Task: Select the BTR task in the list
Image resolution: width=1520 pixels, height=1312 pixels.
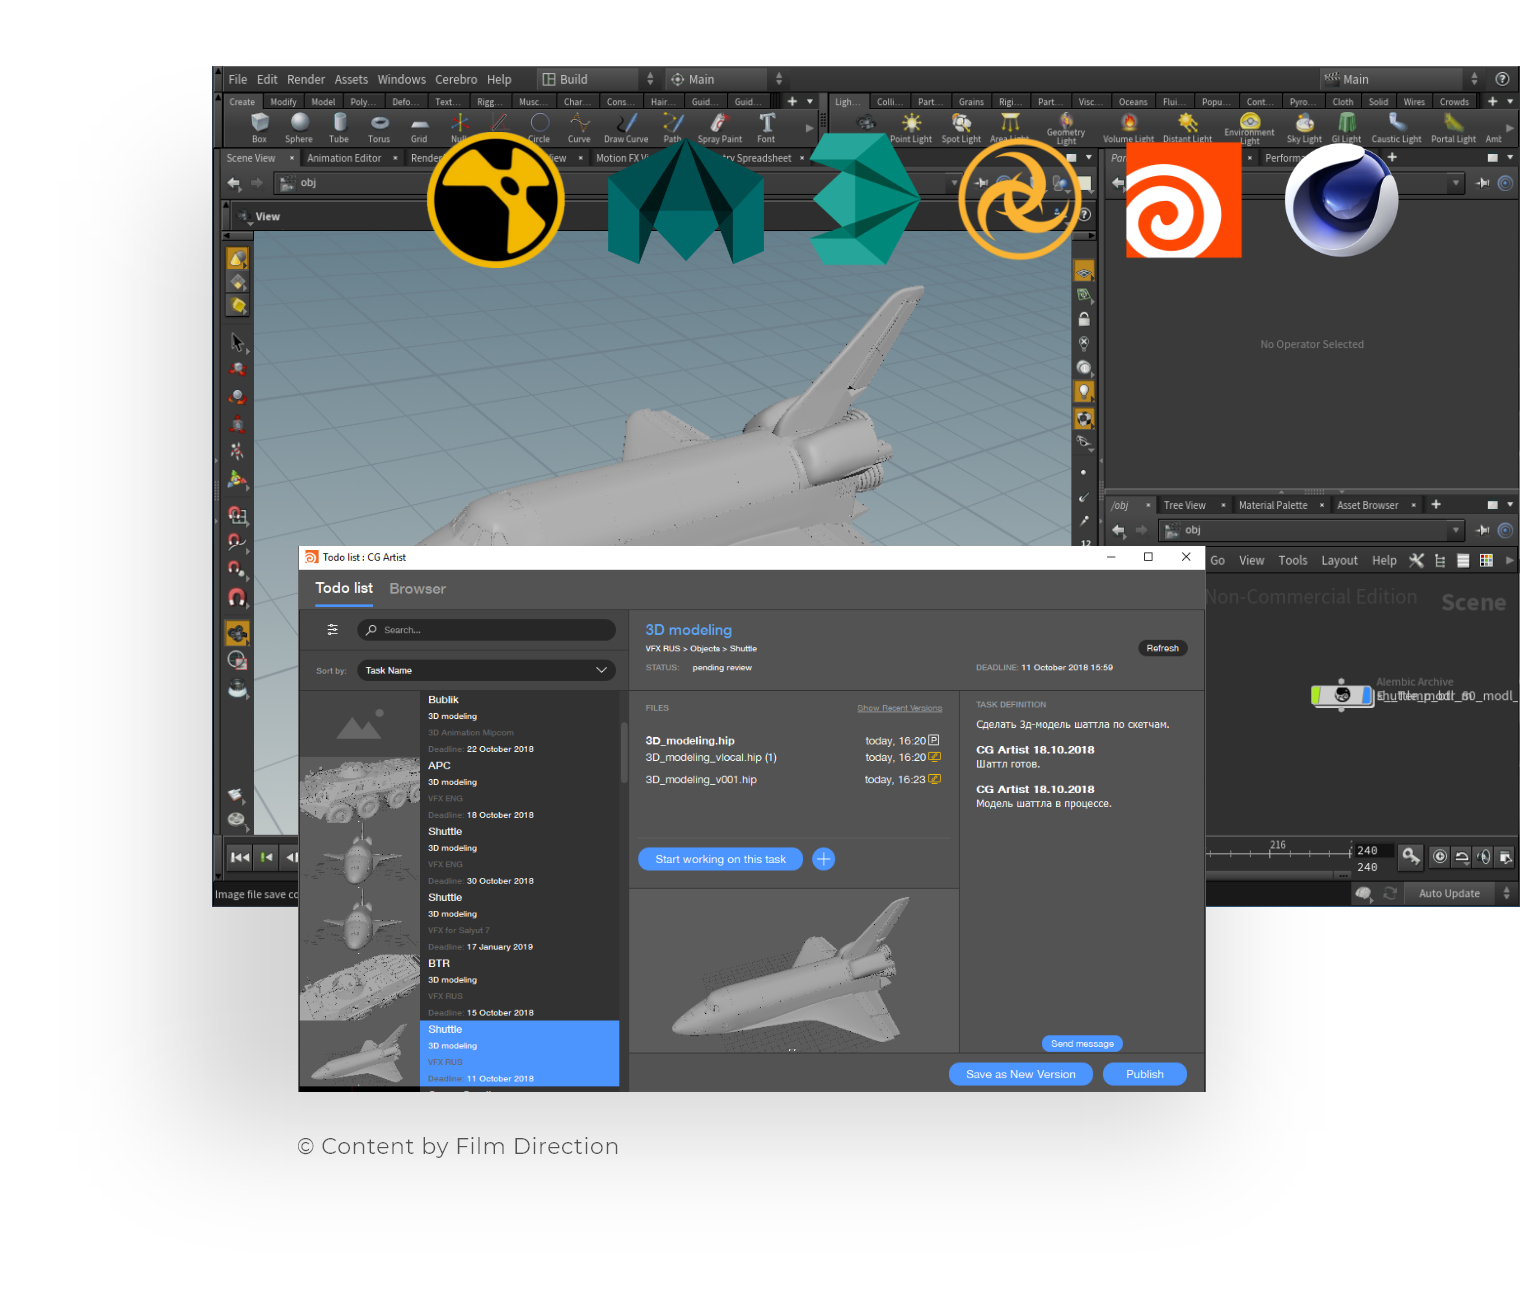Action: pos(459,988)
